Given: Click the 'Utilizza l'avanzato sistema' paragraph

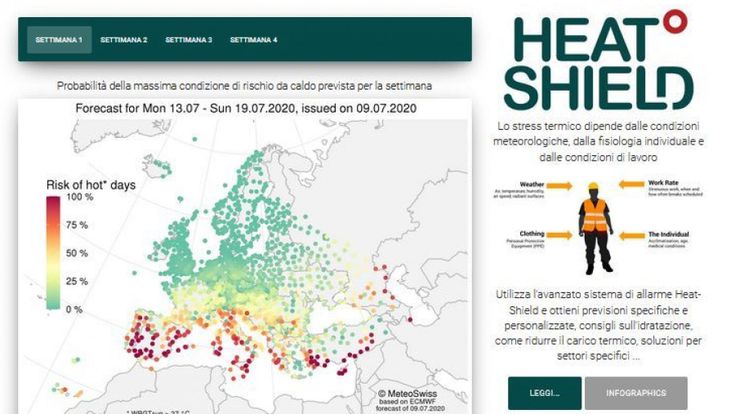Looking at the screenshot, I should [x=598, y=325].
